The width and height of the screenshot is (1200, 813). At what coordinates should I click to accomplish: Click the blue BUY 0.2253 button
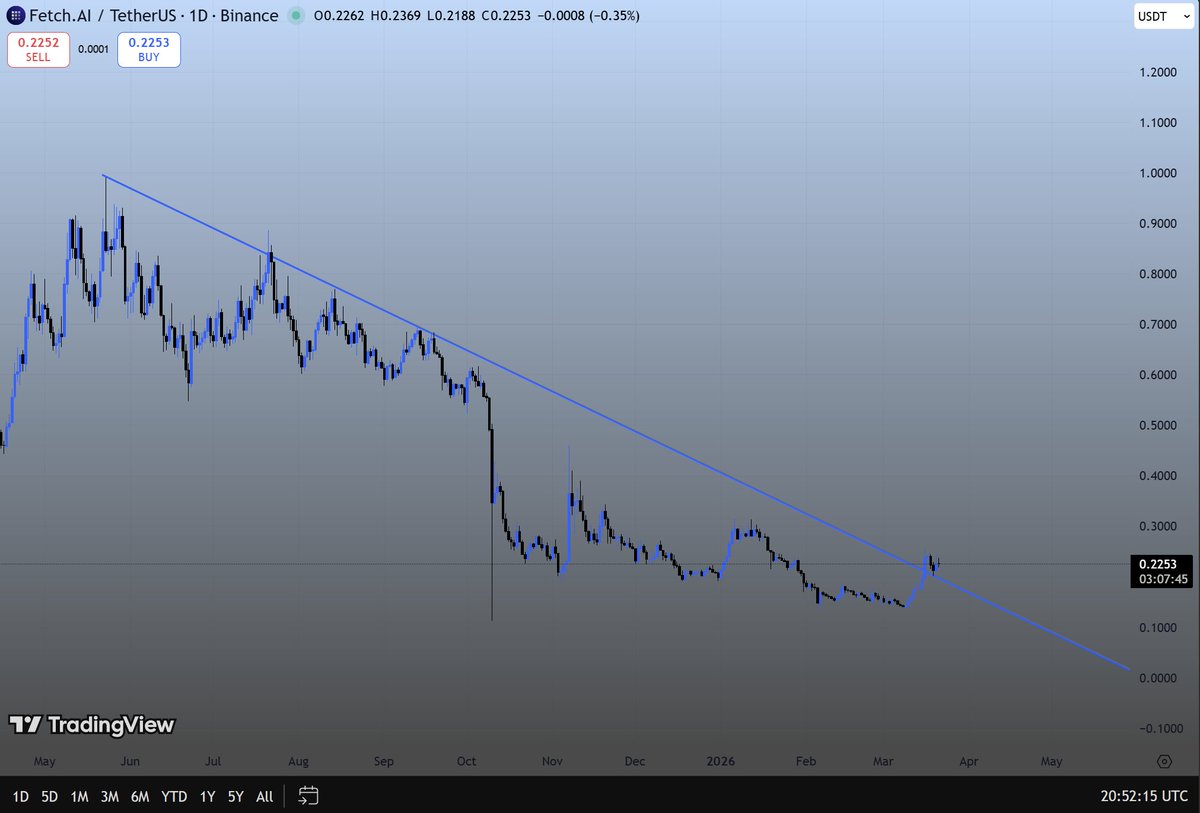[149, 50]
